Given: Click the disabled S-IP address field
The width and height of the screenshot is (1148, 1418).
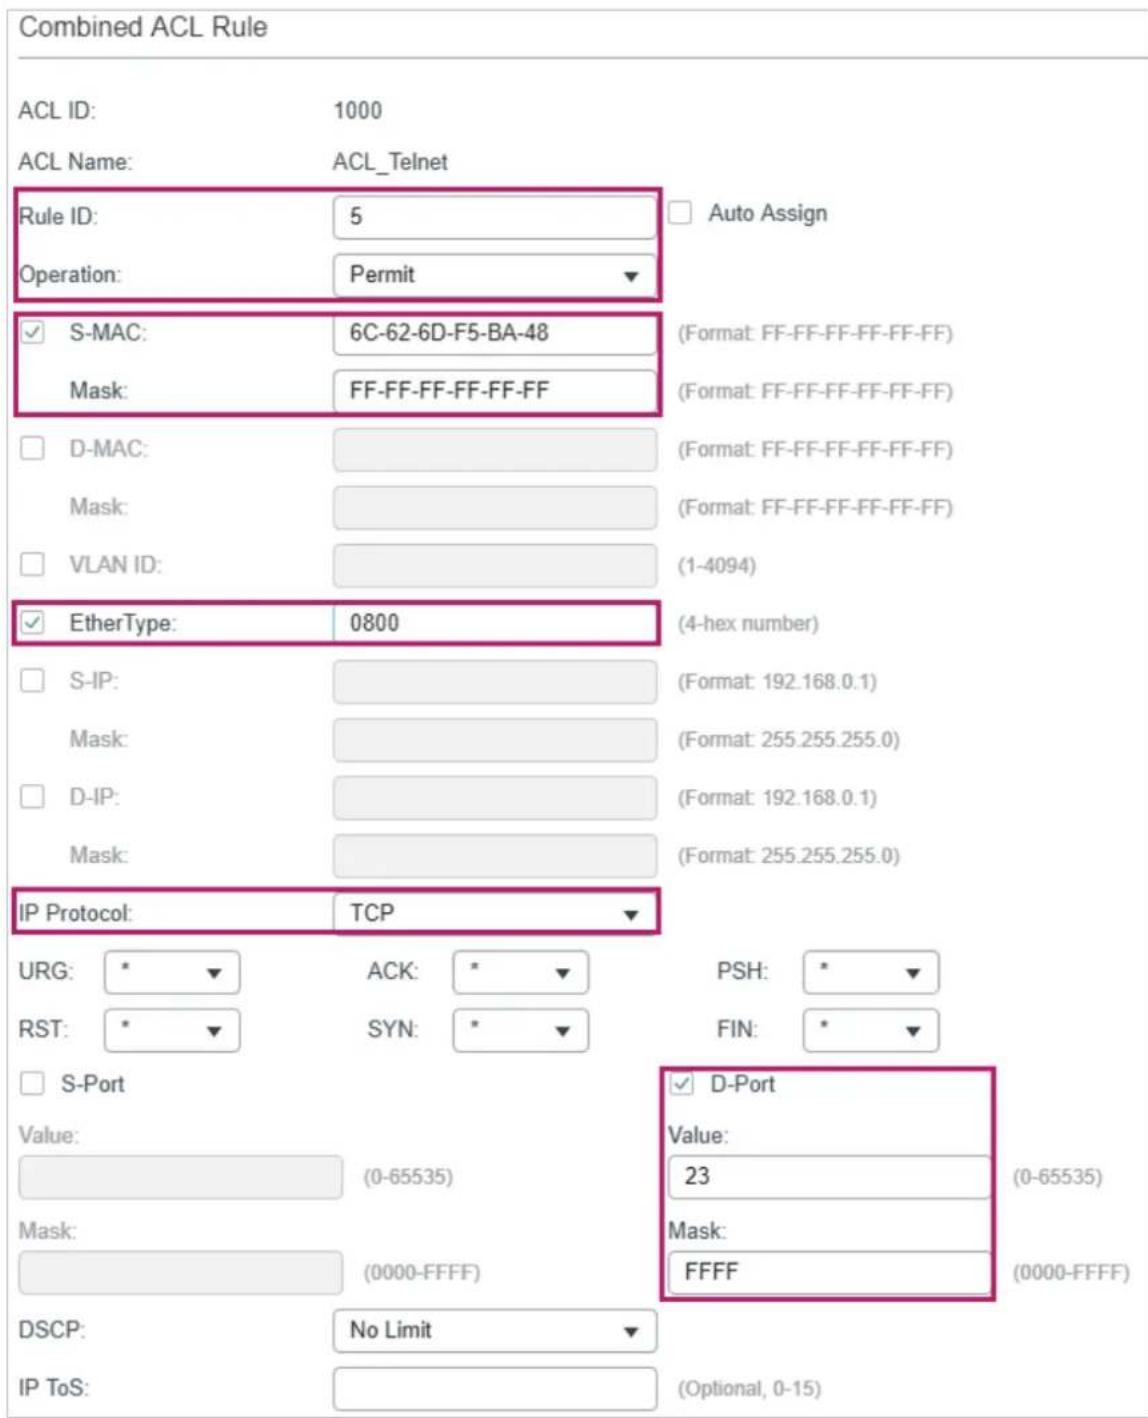Looking at the screenshot, I should tap(495, 681).
